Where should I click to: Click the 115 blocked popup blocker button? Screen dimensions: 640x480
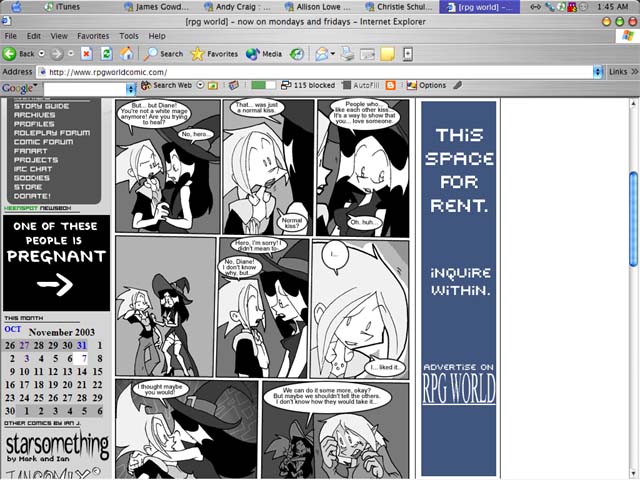coord(308,85)
